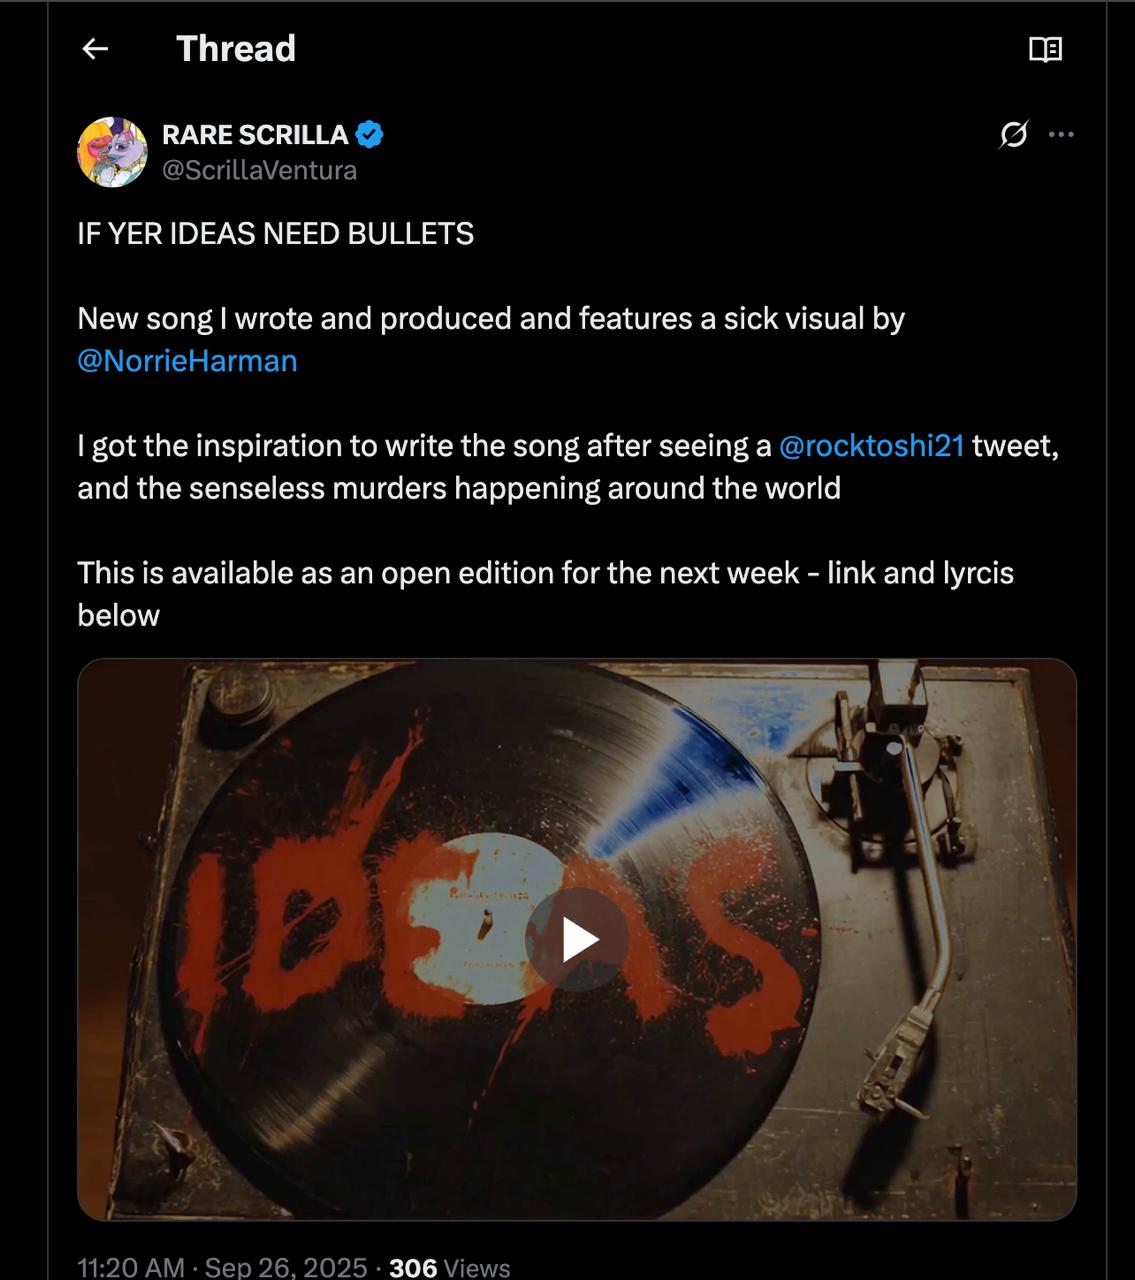1135x1280 pixels.
Task: Click the blue verified badge
Action: 370,134
